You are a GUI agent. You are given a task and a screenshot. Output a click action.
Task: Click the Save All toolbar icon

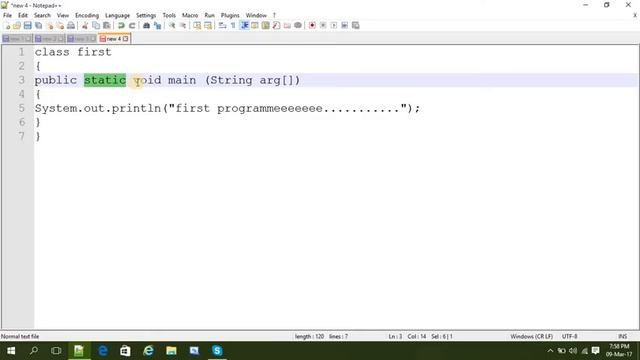pos(38,26)
